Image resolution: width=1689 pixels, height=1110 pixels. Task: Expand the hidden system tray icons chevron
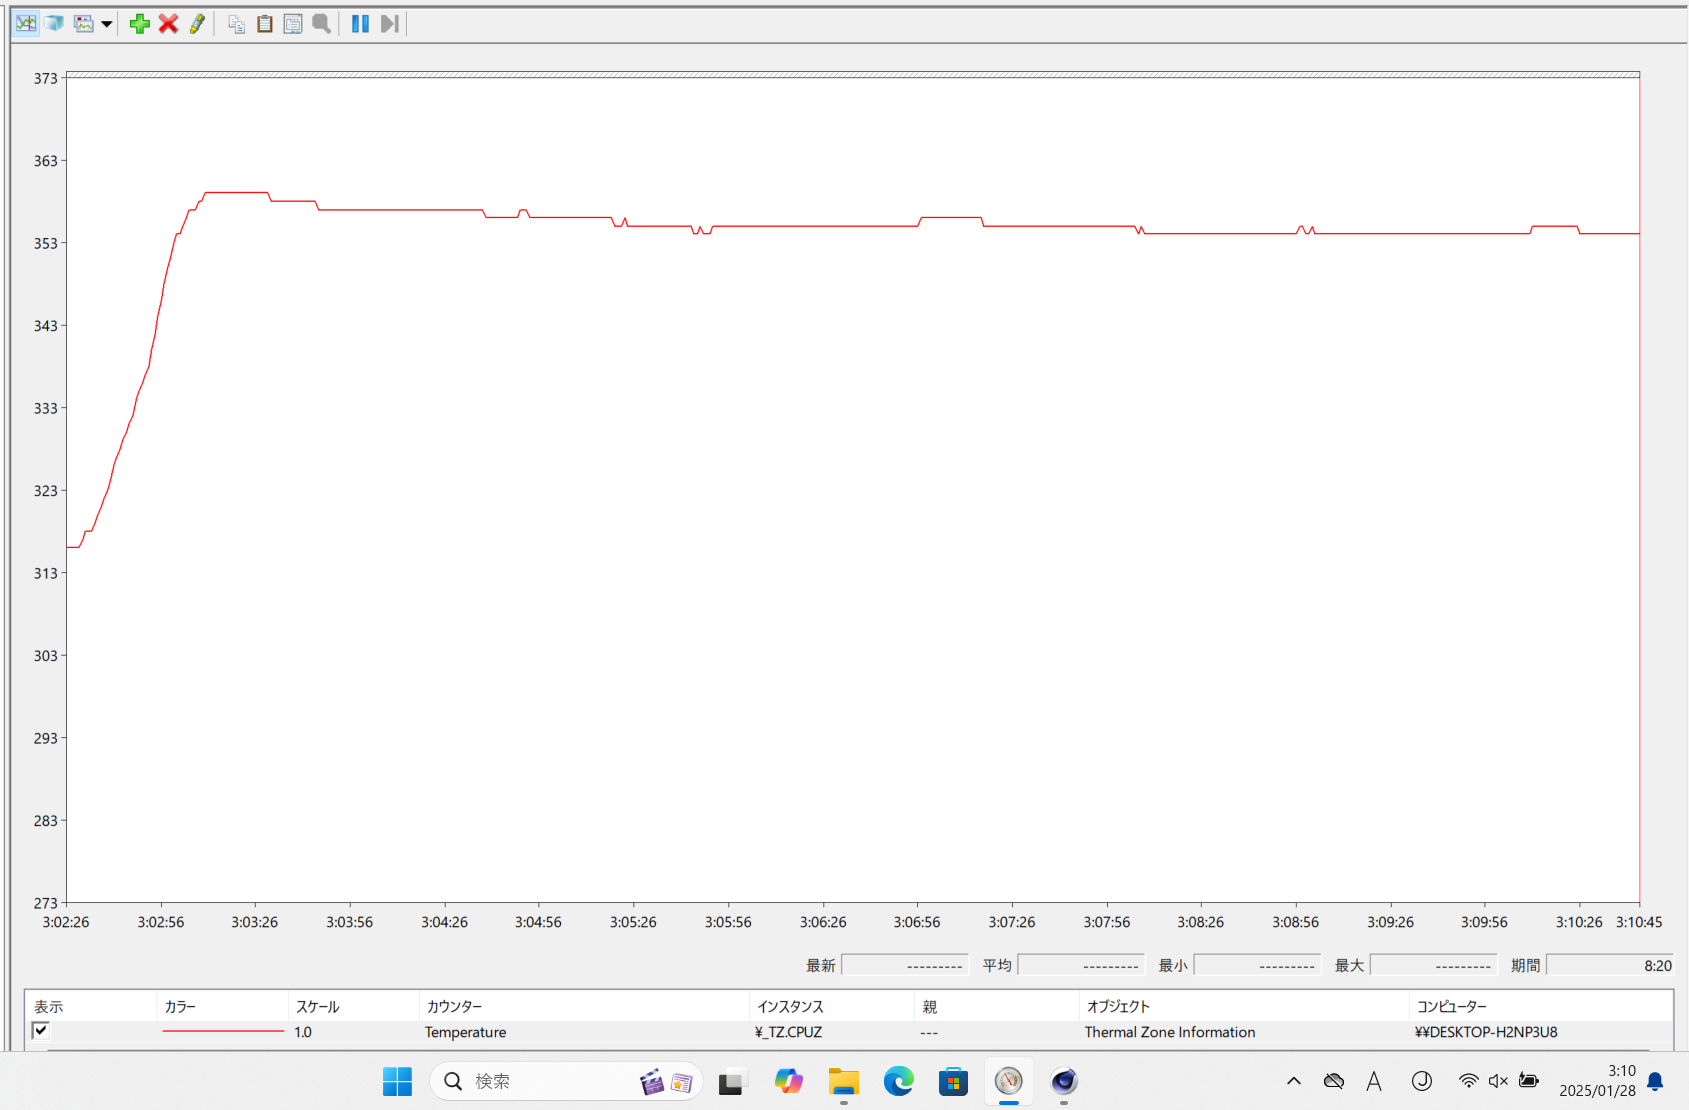click(x=1293, y=1081)
